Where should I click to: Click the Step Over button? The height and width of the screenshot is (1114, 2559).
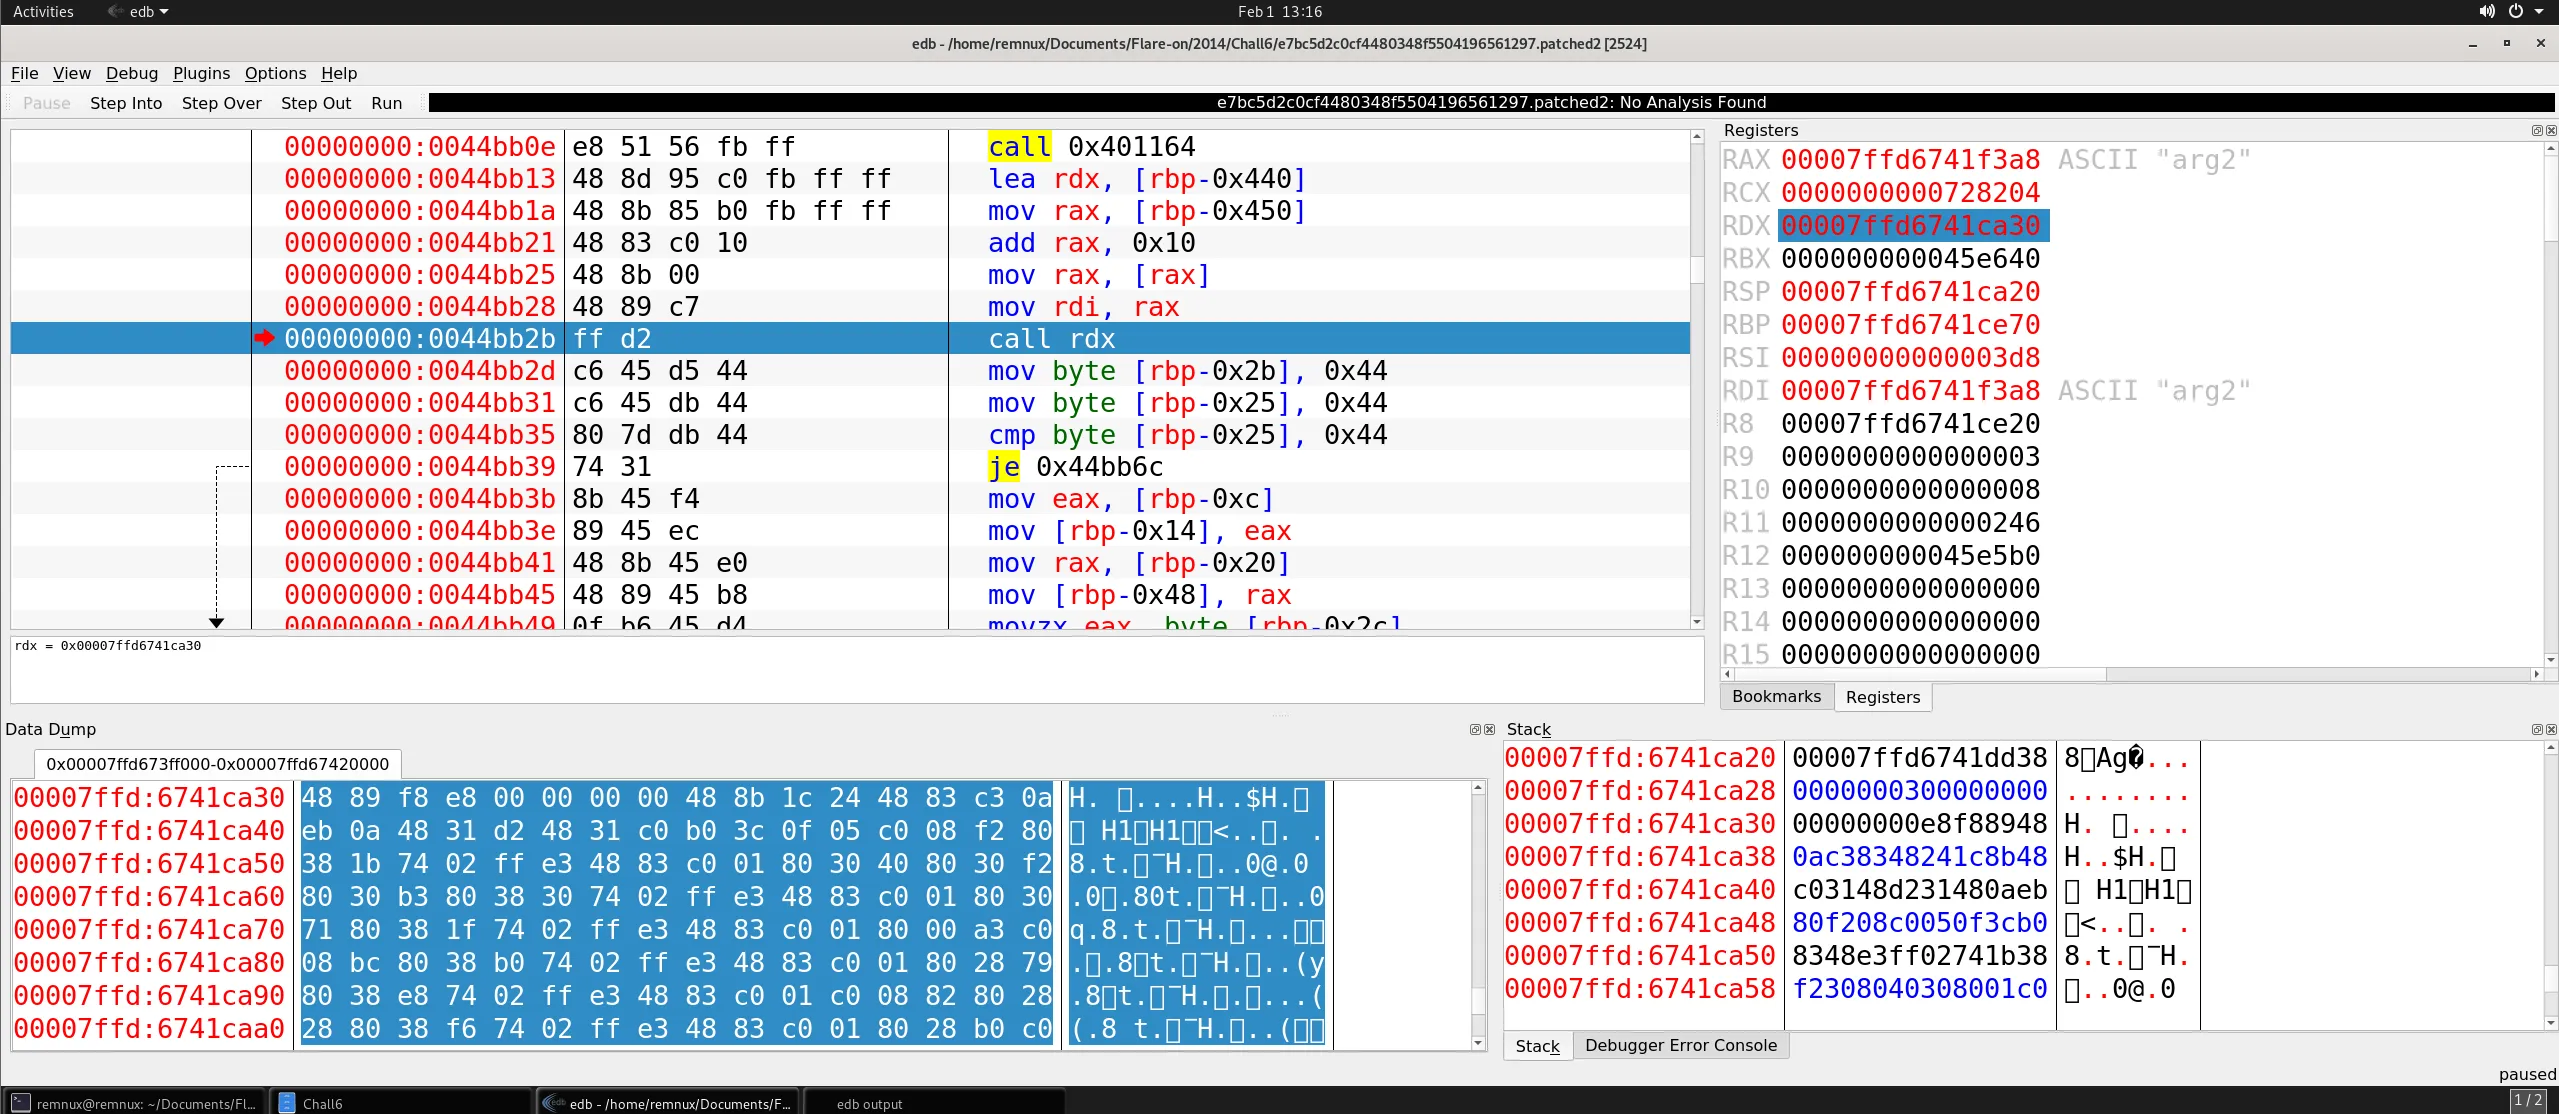221,103
